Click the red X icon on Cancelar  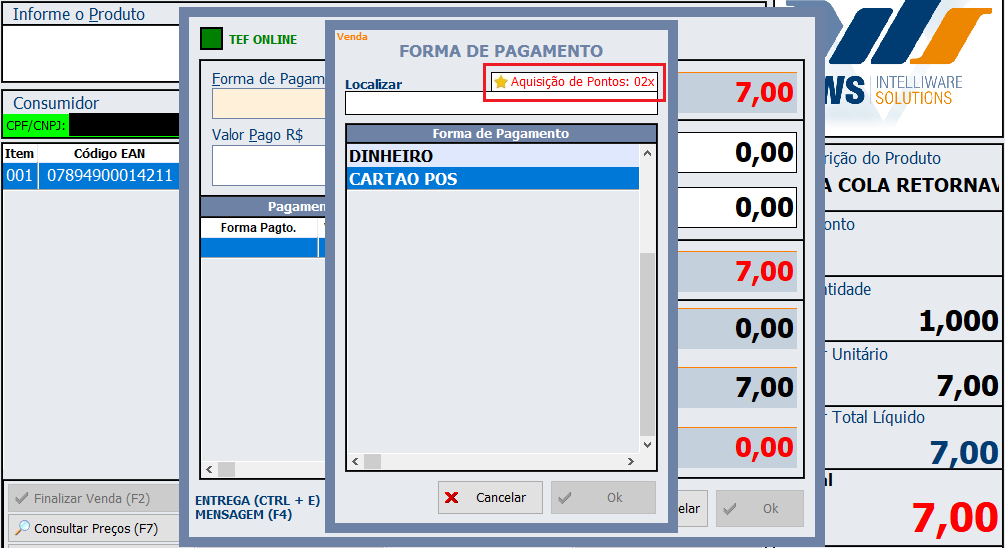(x=452, y=498)
